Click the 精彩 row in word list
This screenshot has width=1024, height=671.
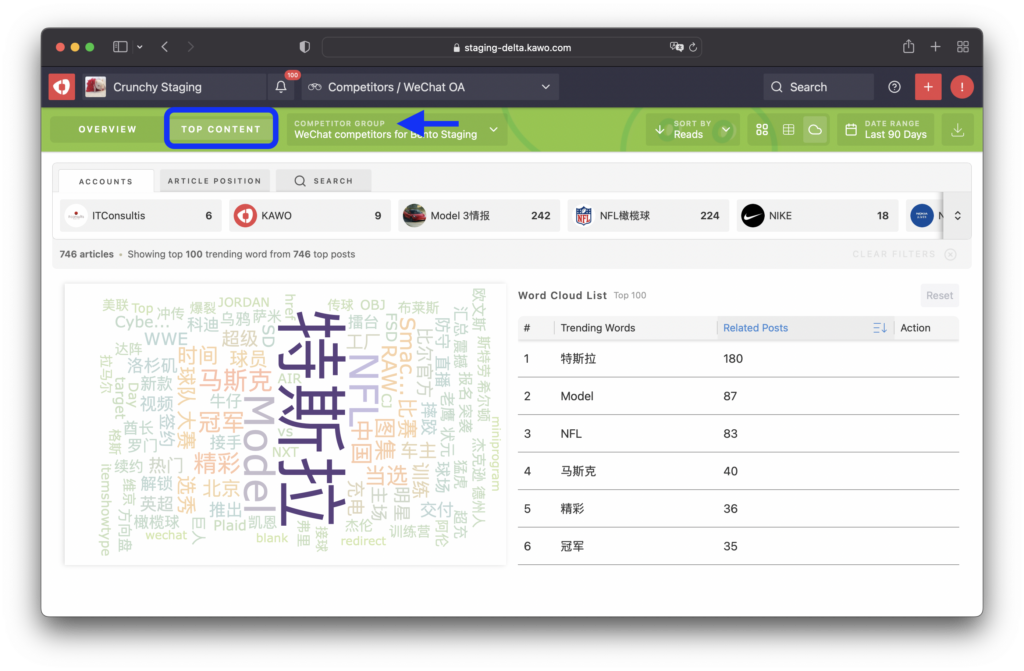(x=738, y=509)
